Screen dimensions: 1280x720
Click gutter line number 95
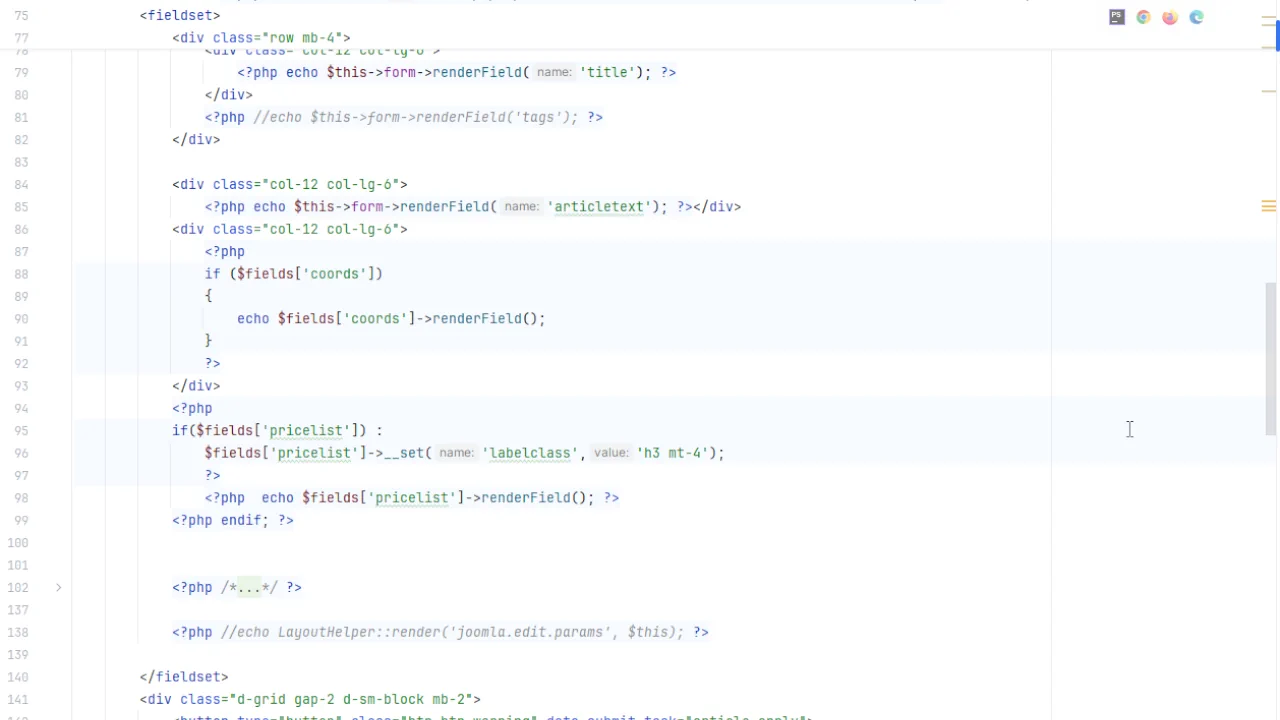(x=21, y=431)
